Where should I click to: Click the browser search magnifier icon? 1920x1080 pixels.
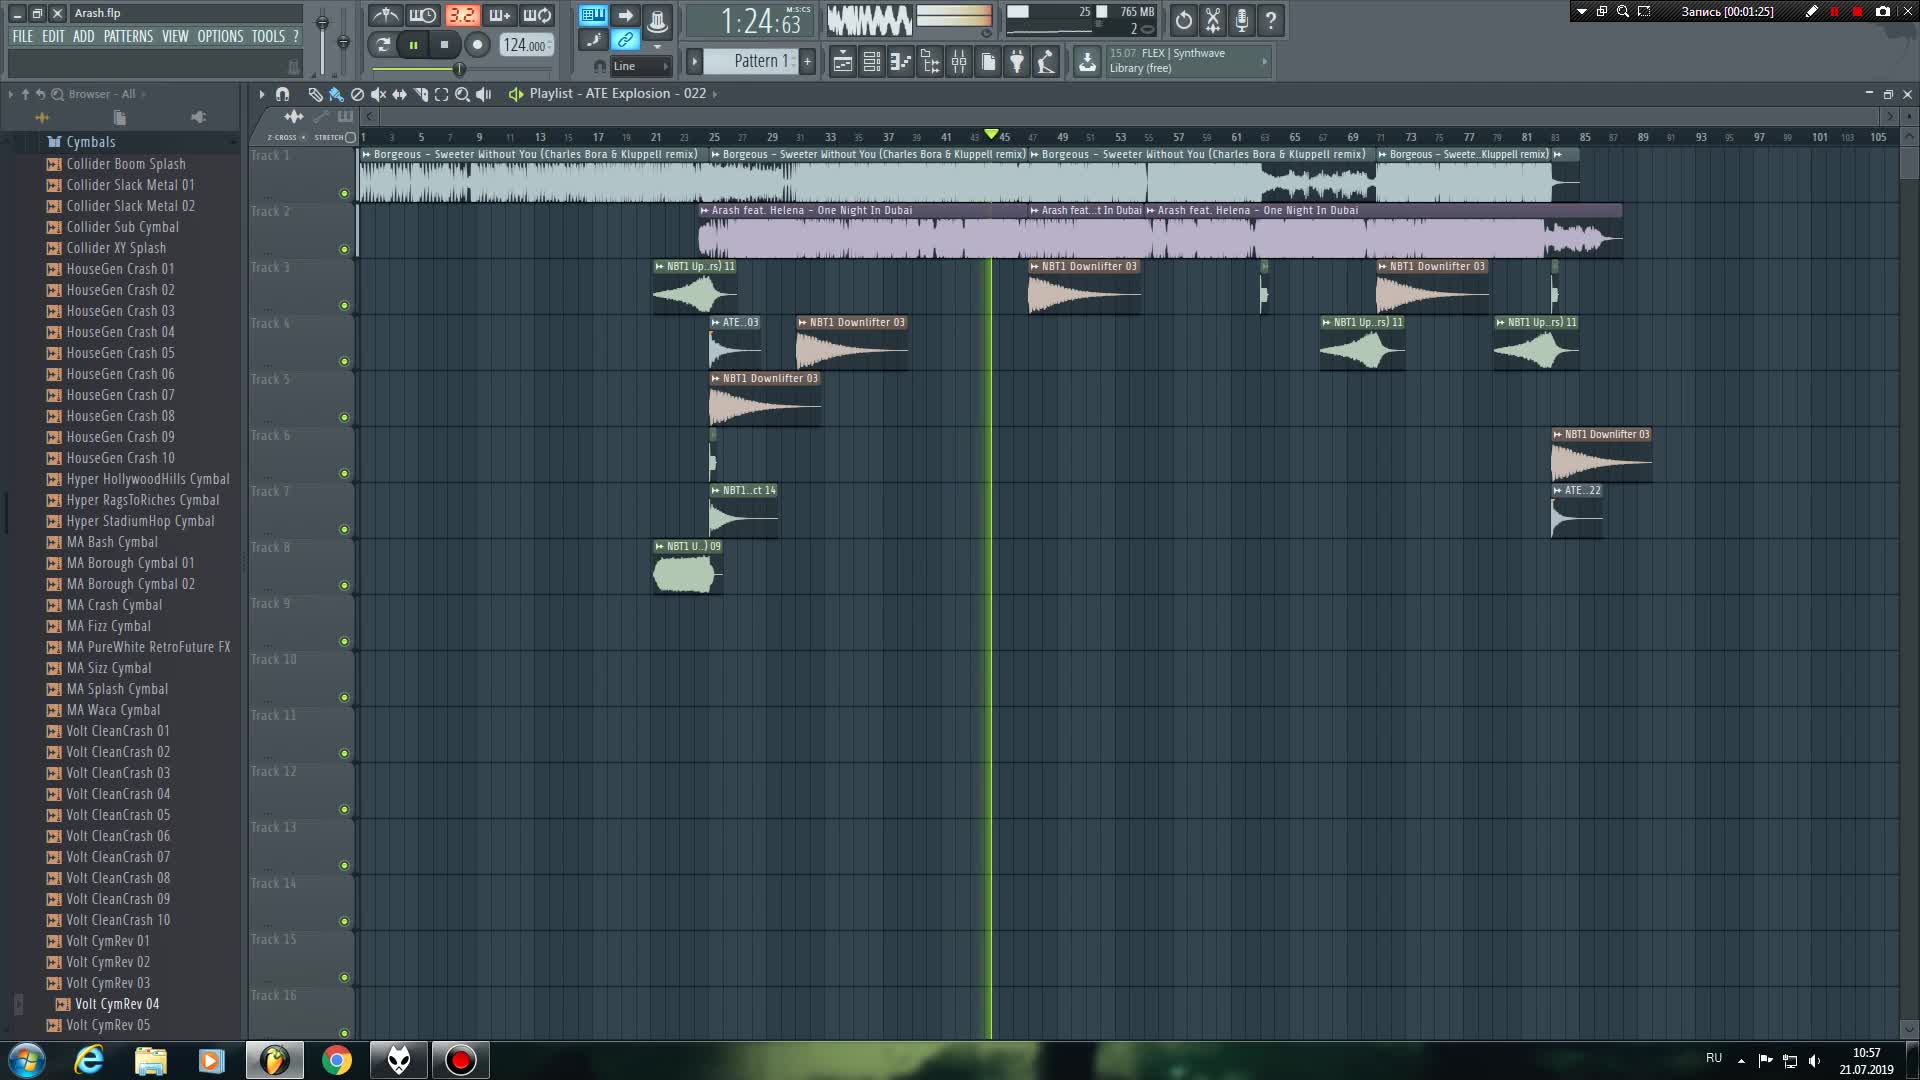pyautogui.click(x=57, y=94)
